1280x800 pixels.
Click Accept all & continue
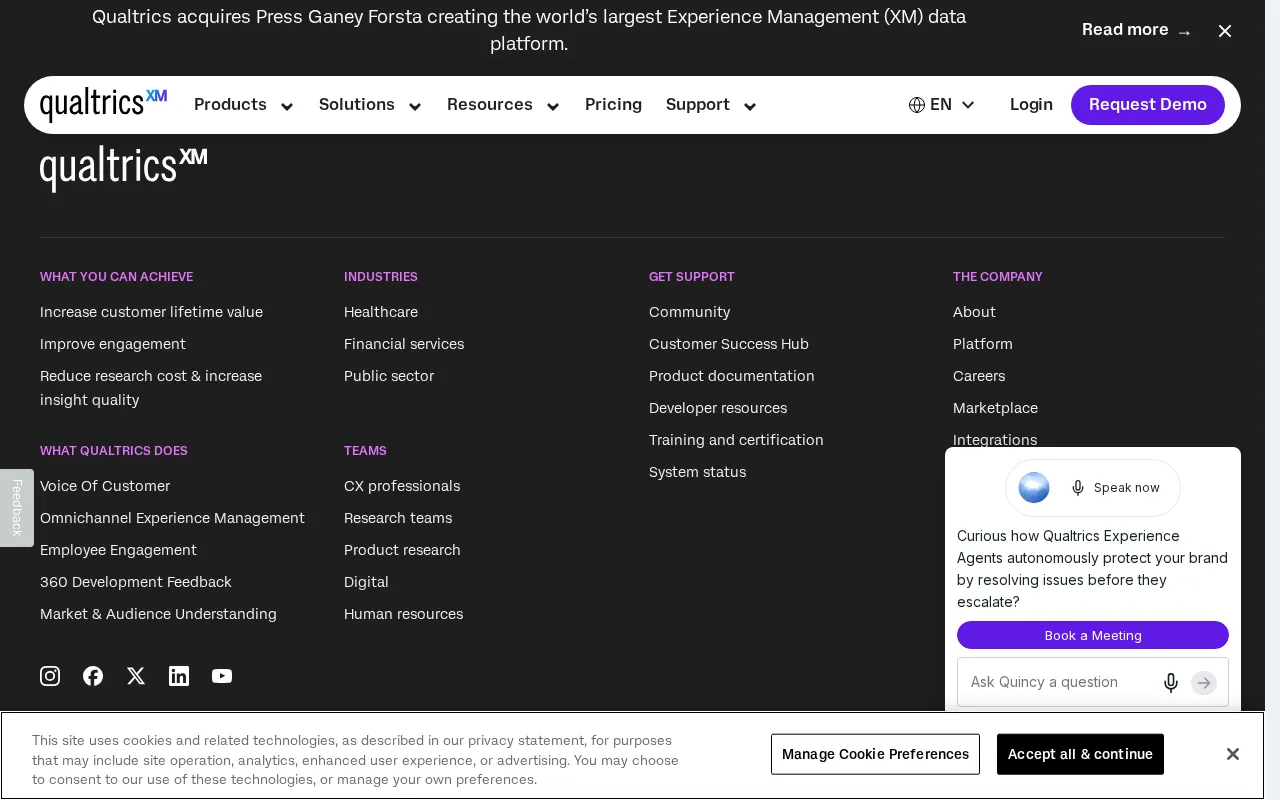click(x=1080, y=754)
